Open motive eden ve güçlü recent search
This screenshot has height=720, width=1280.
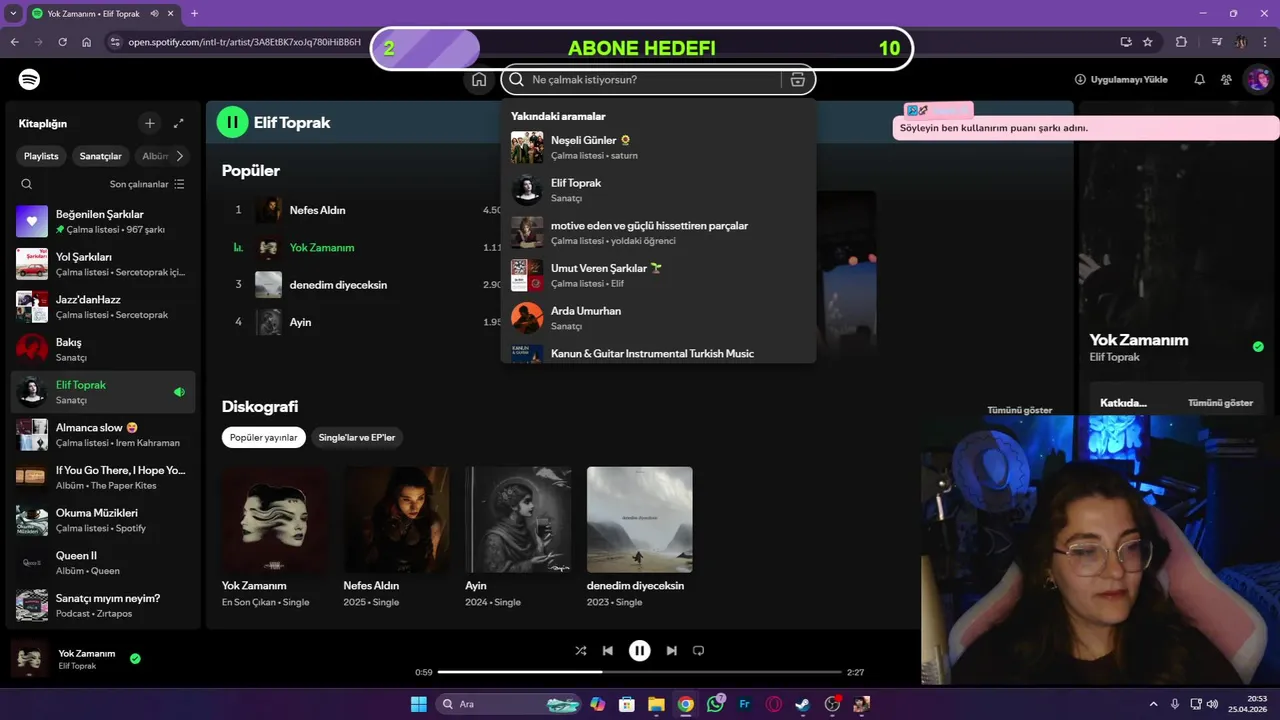click(659, 232)
